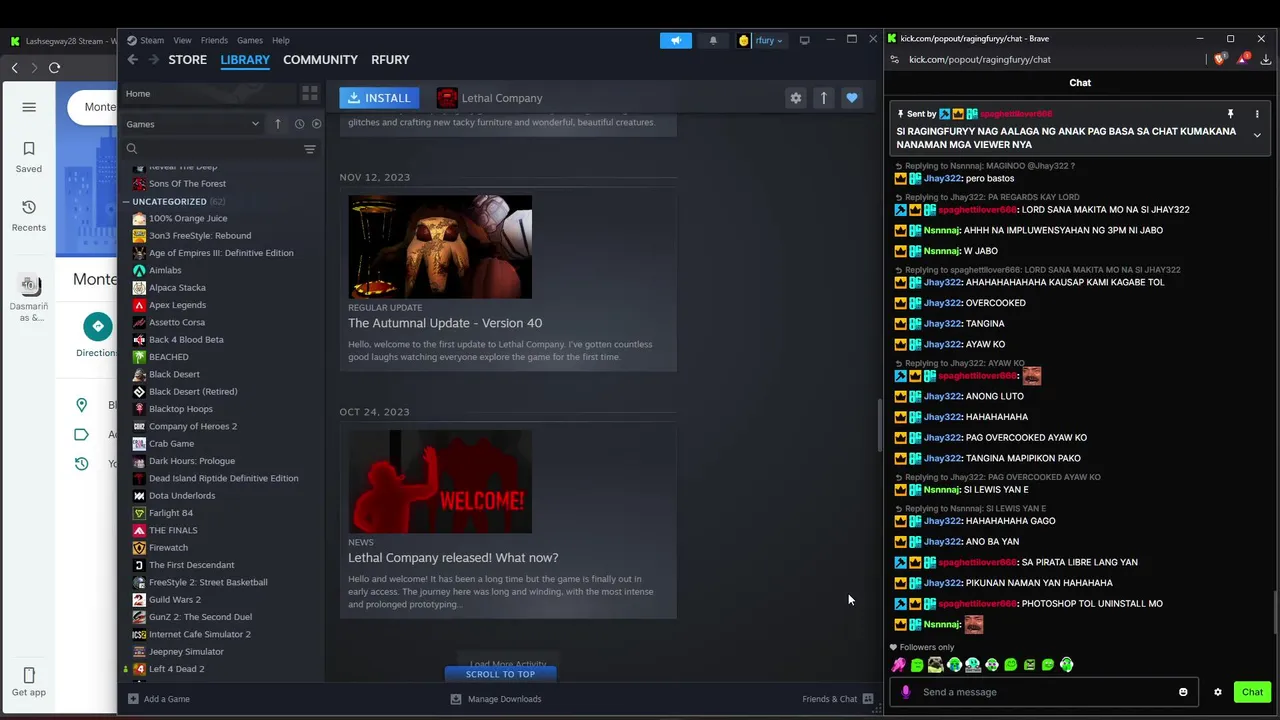
Task: Open Lethal Company released! What now? post
Action: pos(453,558)
